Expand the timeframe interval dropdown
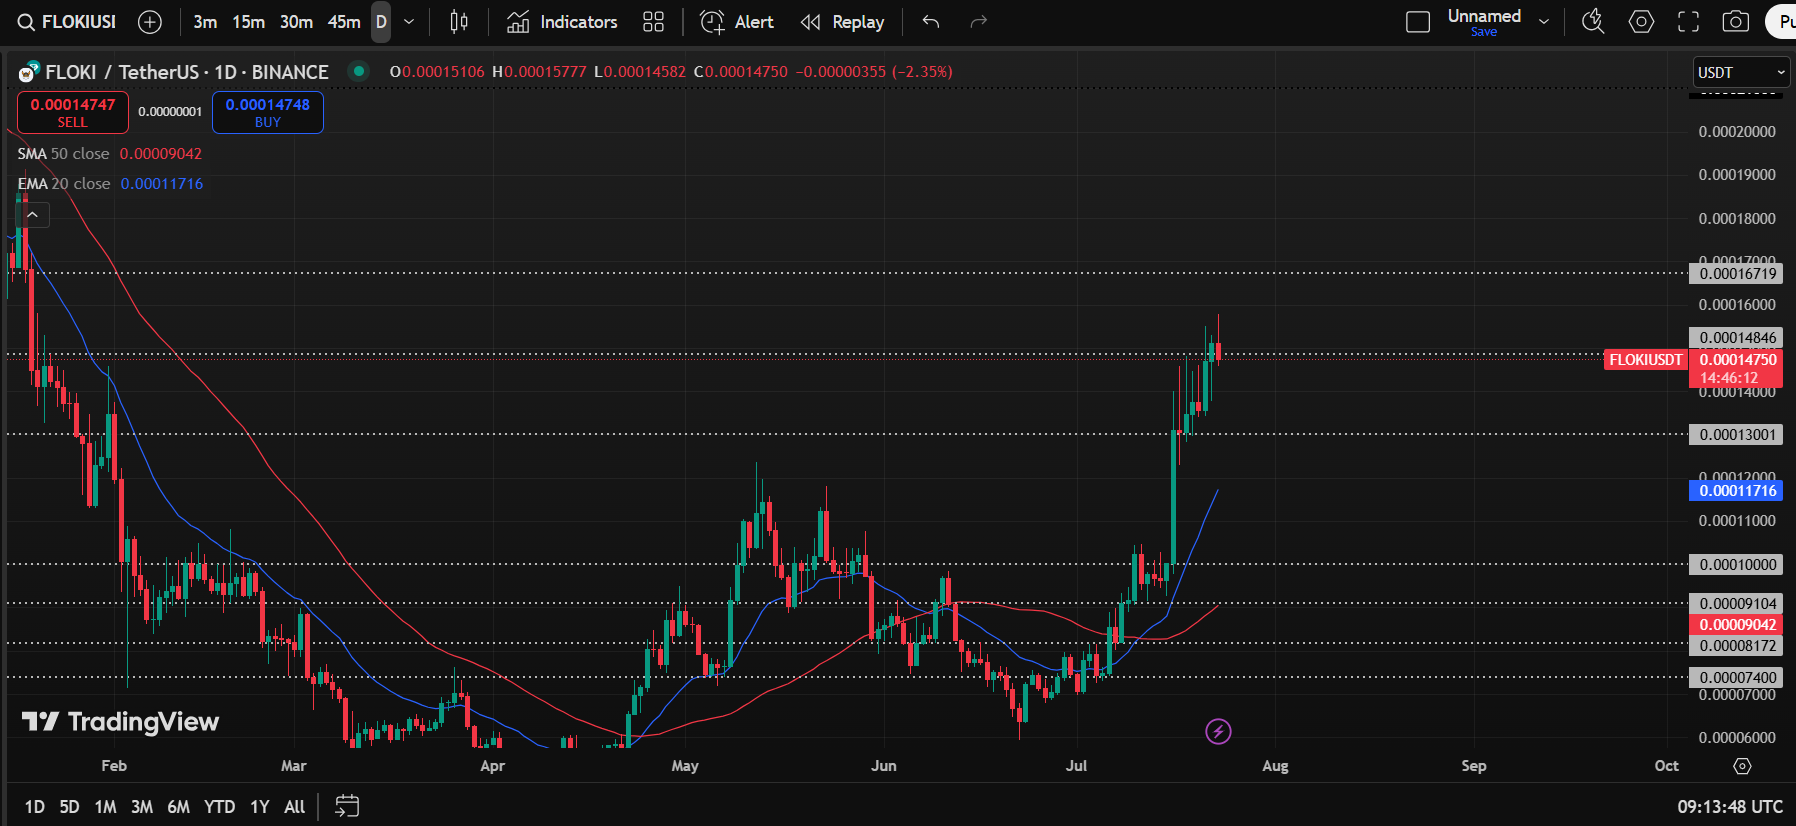 tap(409, 22)
